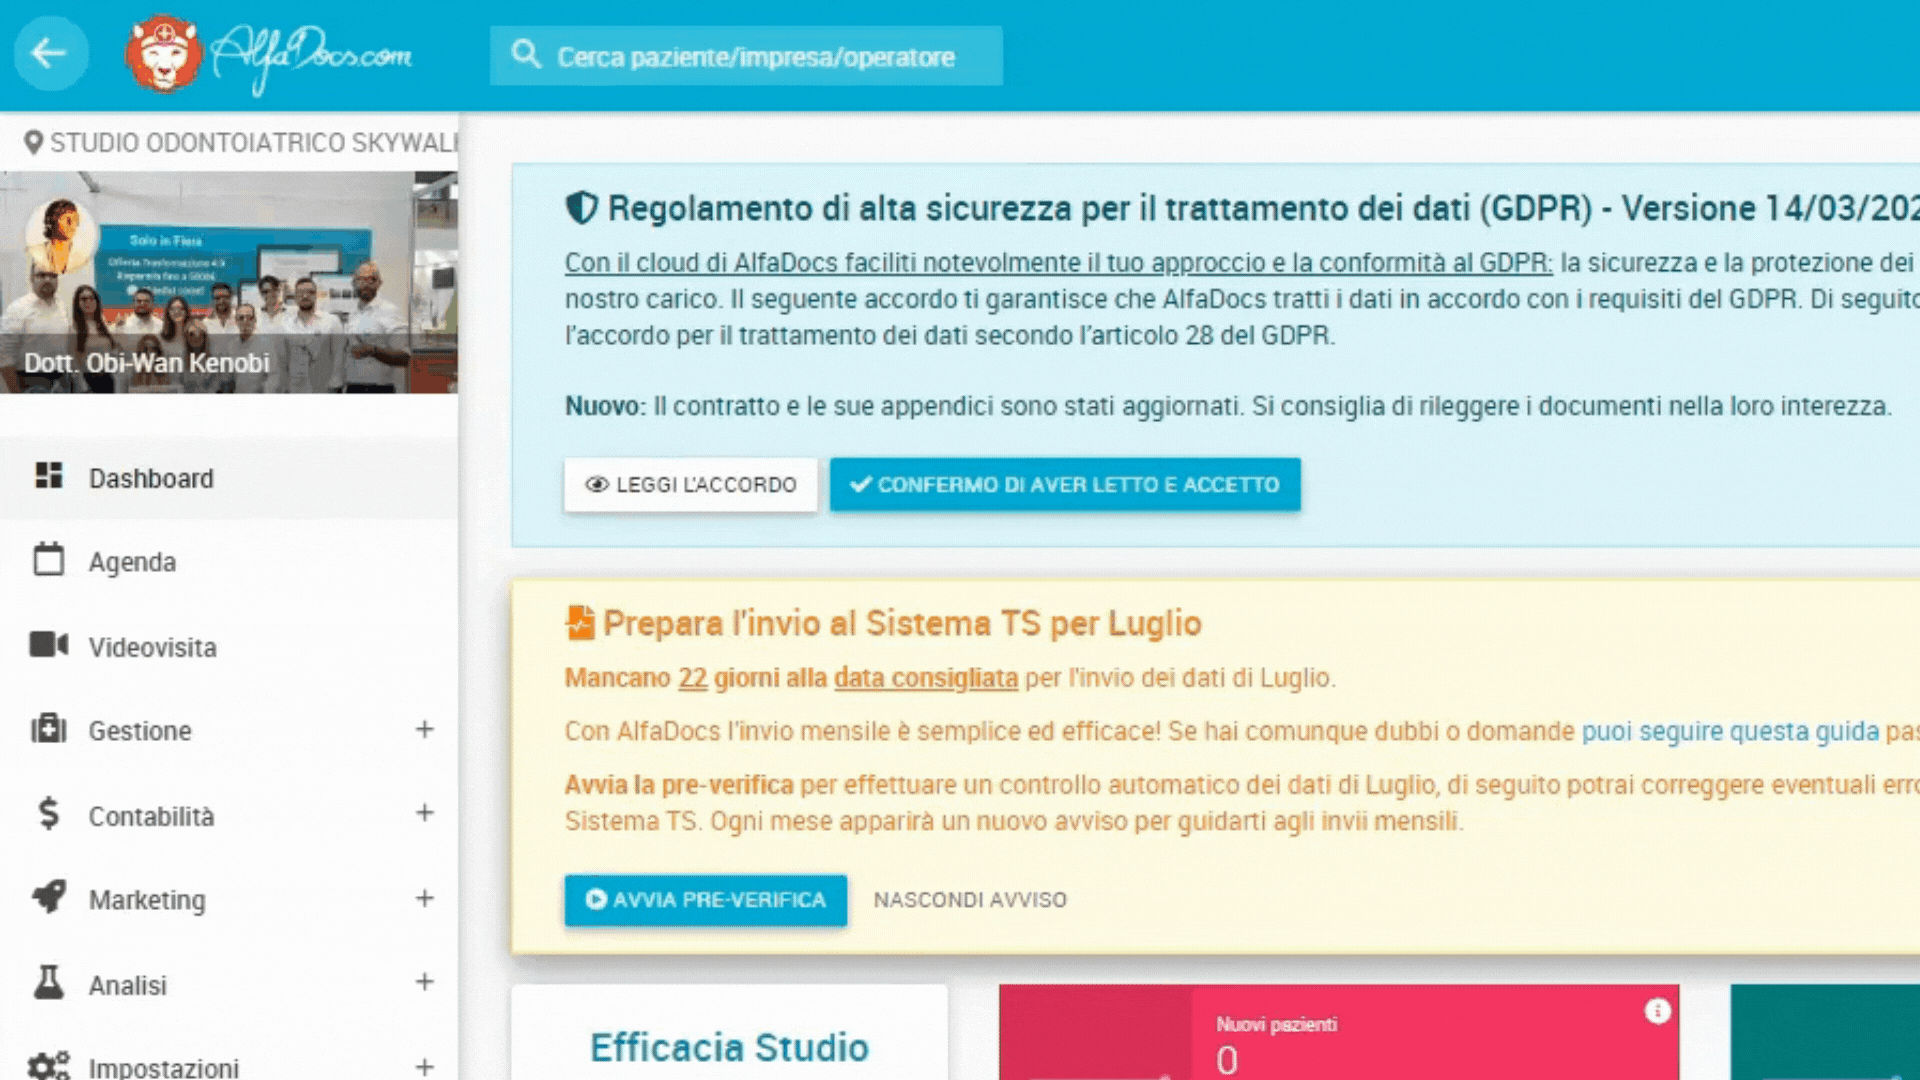Open the Dashboard menu item

click(x=229, y=478)
